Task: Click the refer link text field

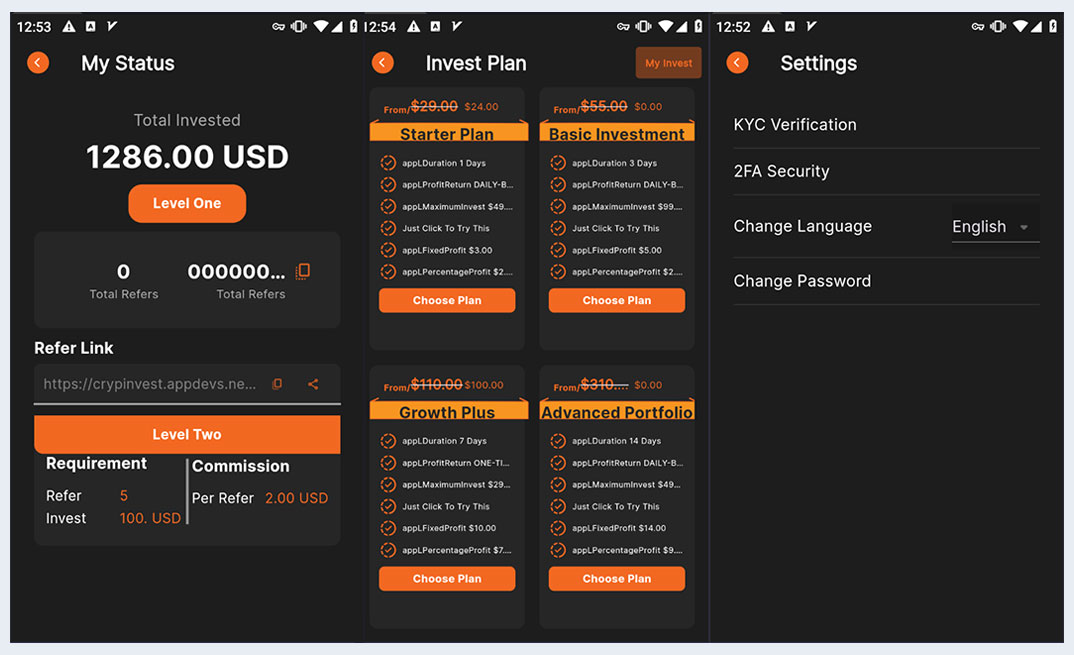Action: coord(150,384)
